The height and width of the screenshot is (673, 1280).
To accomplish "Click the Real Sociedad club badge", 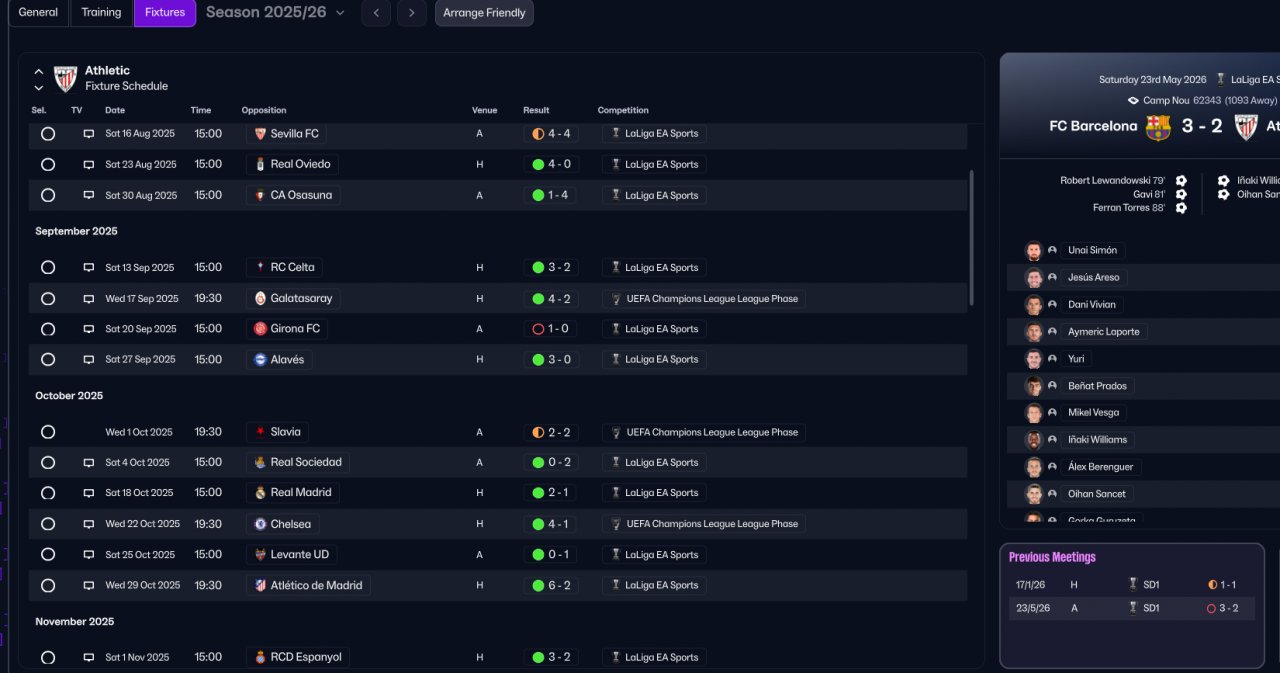I will click(260, 462).
